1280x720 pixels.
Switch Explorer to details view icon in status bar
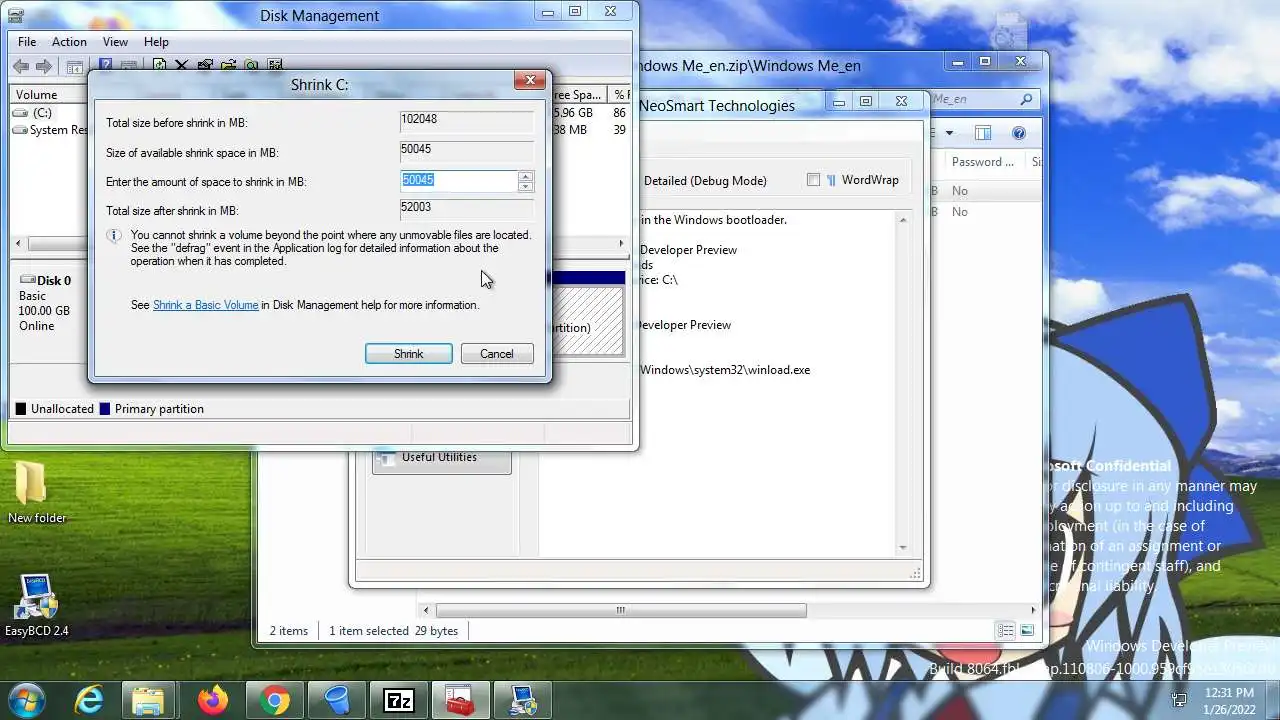point(1004,630)
